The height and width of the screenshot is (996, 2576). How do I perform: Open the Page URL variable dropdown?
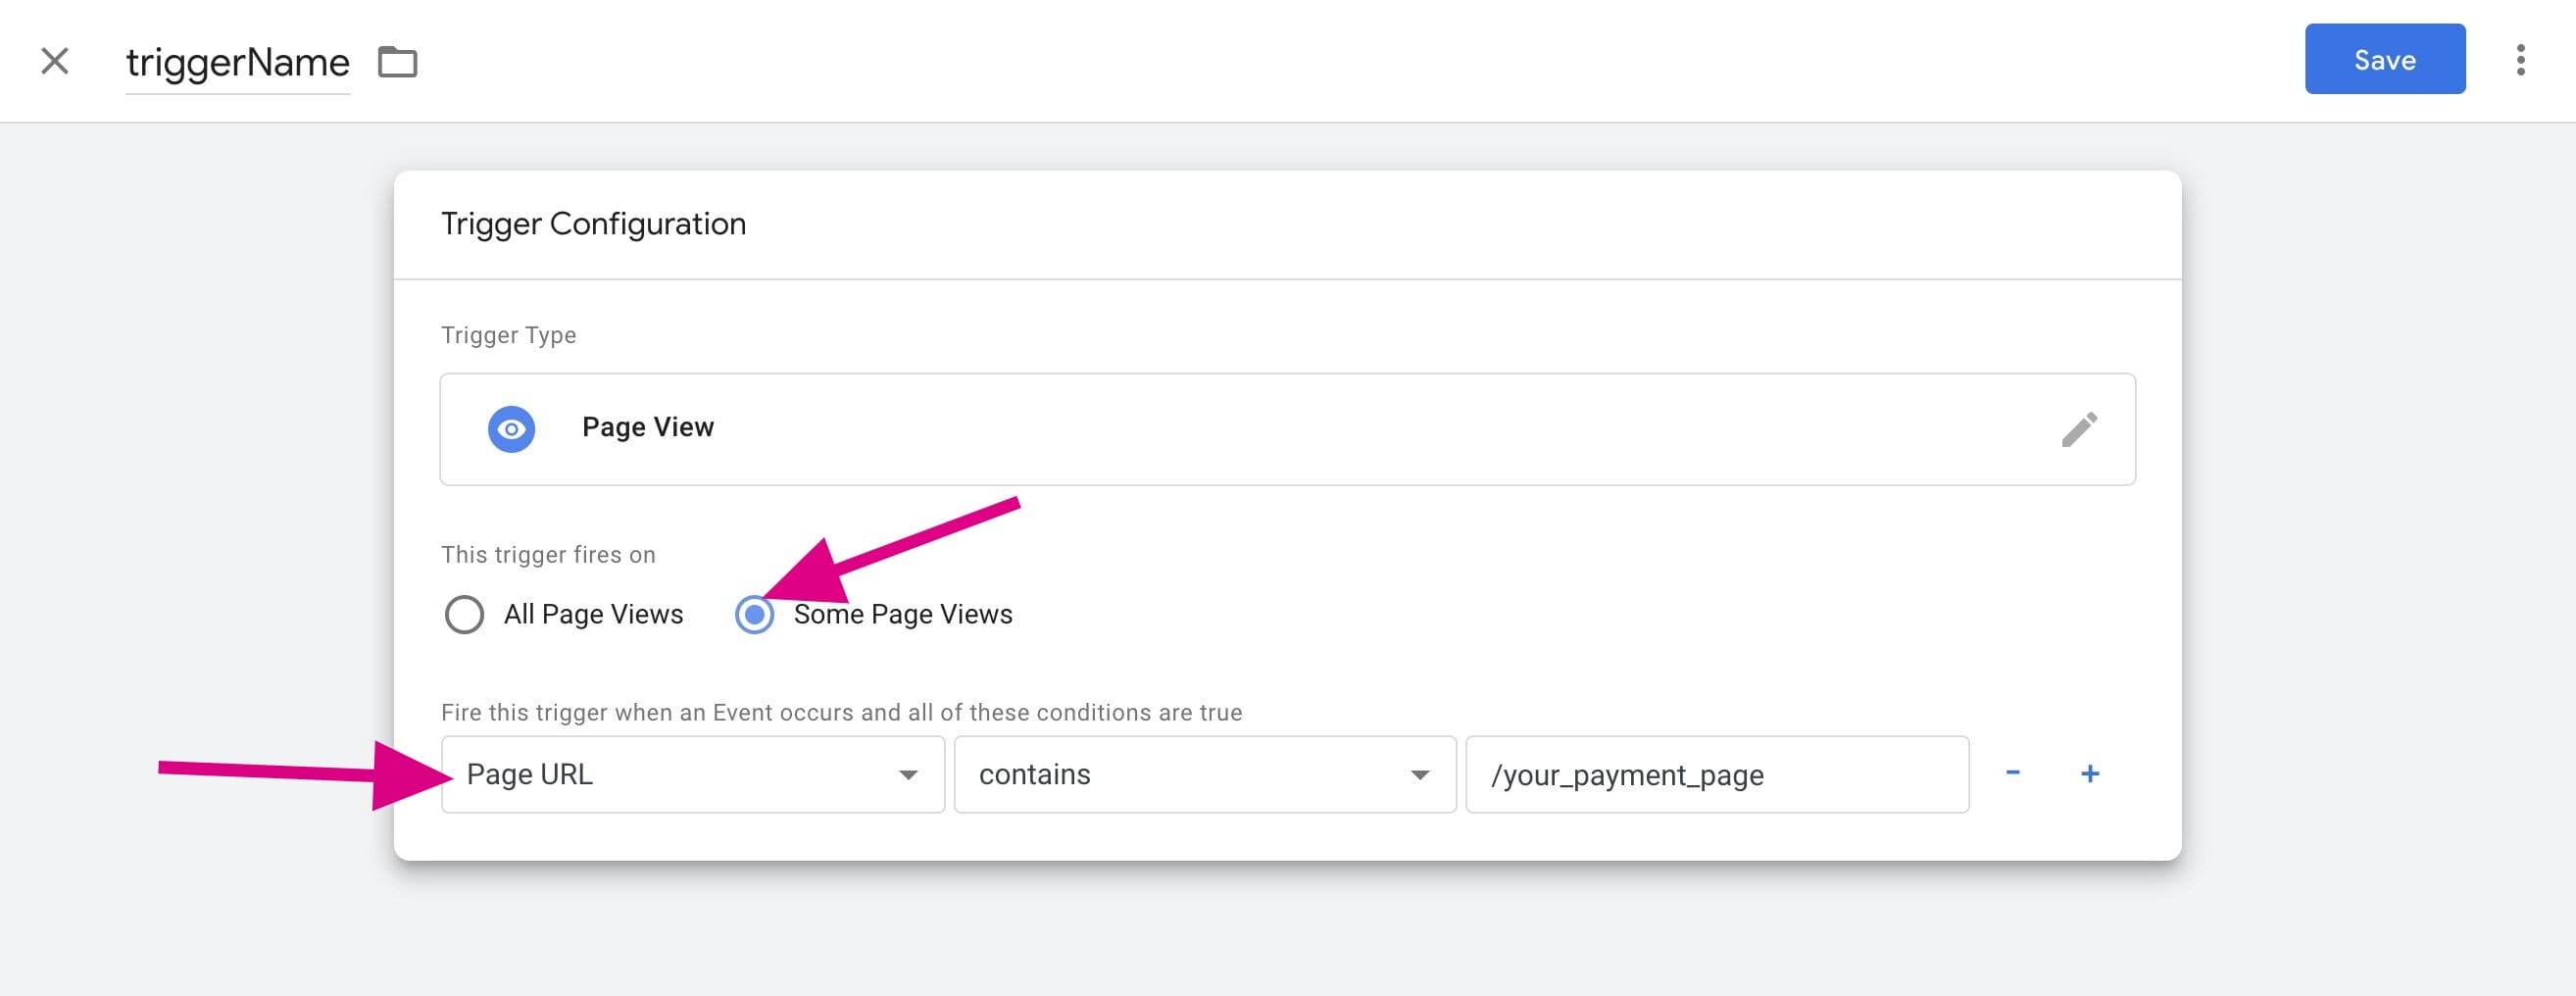(693, 774)
